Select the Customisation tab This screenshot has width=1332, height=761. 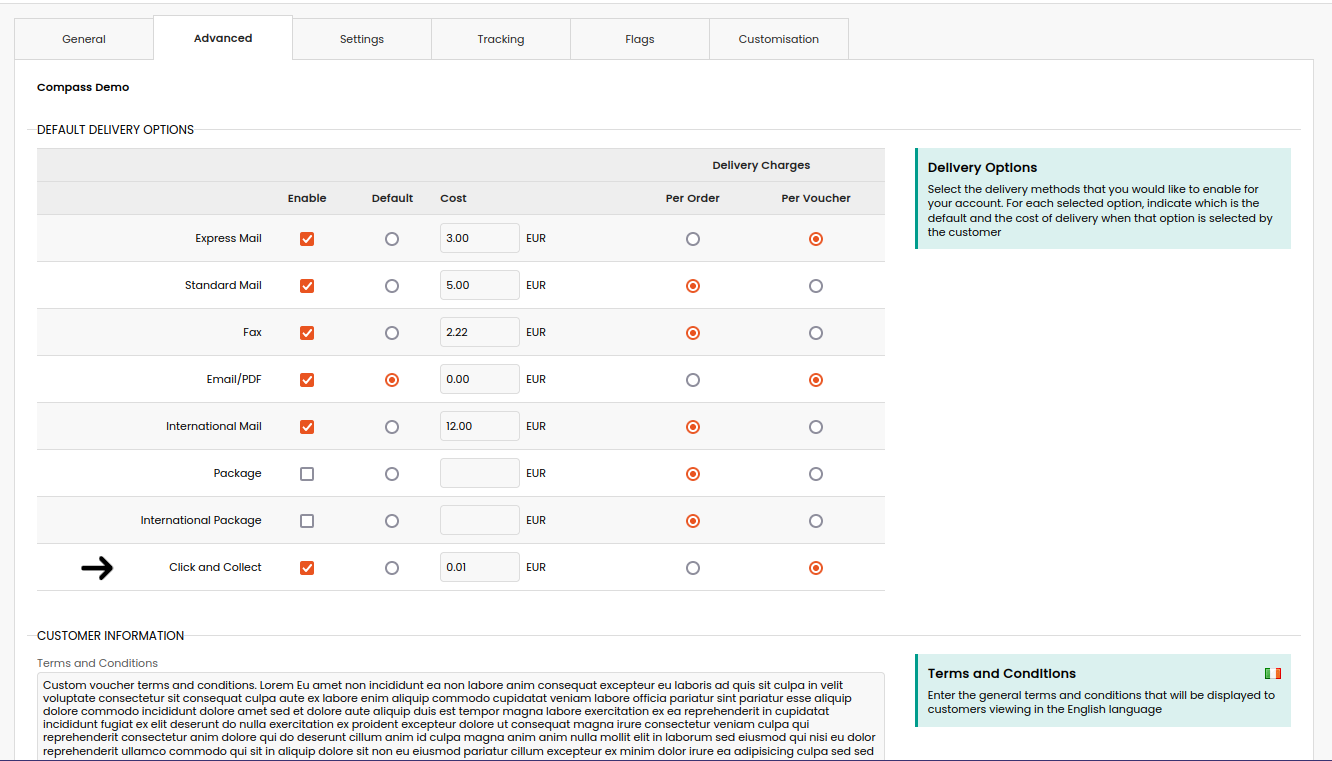click(x=779, y=39)
